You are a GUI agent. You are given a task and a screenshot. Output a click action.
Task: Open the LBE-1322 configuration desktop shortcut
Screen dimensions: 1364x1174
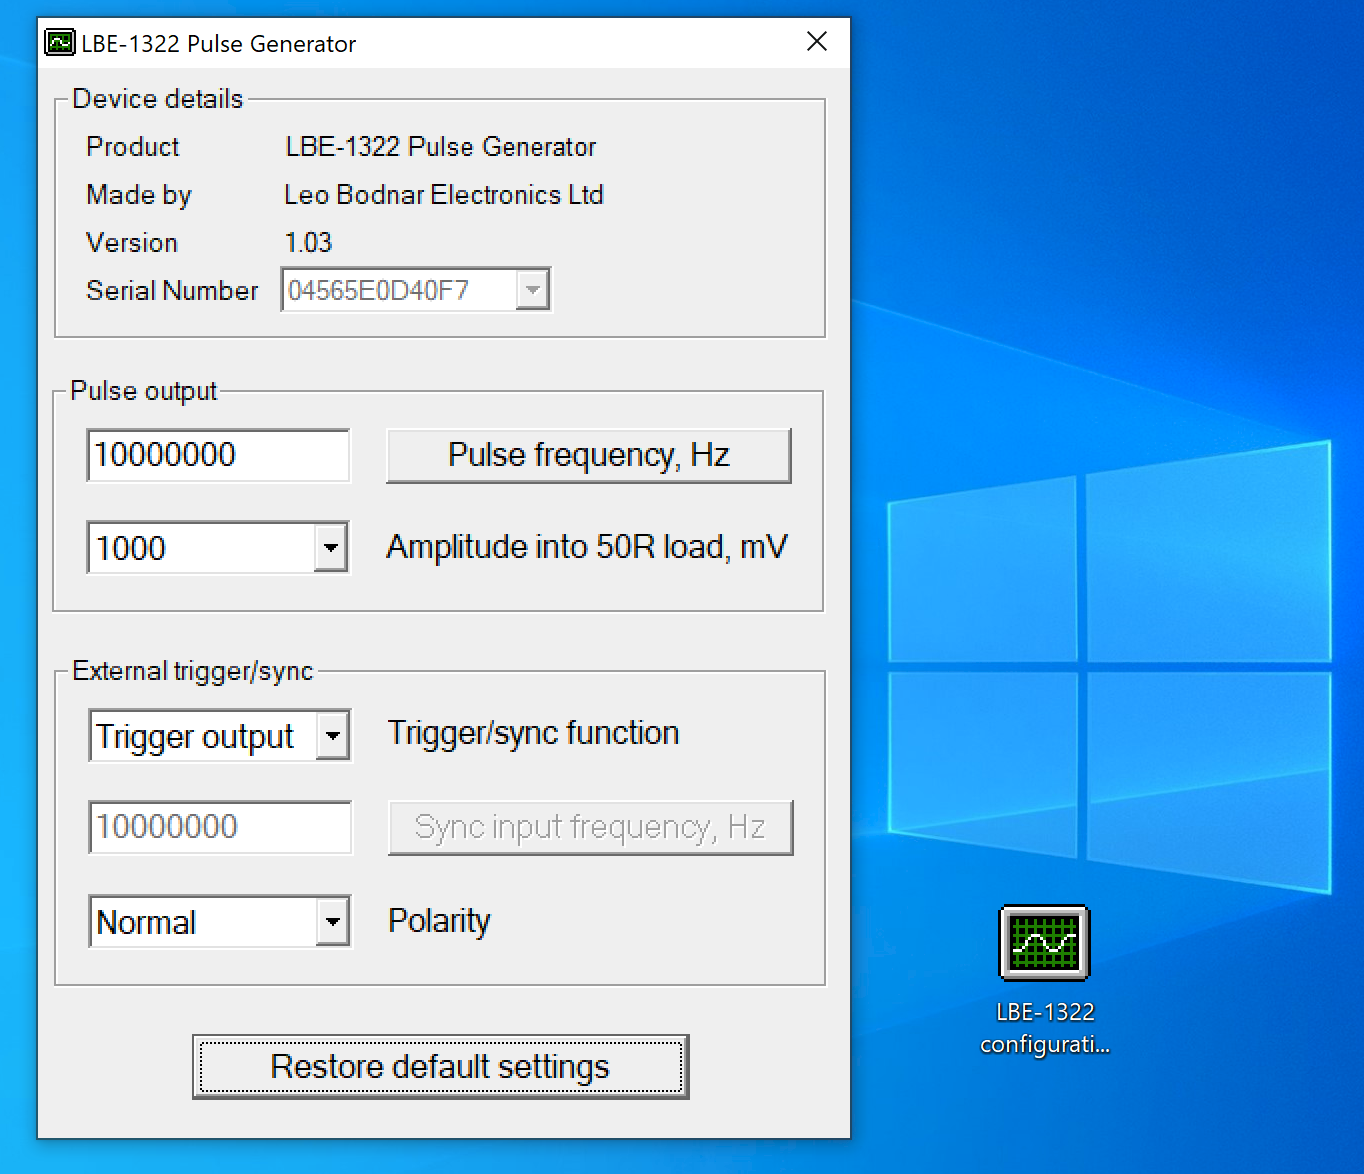(x=1045, y=980)
